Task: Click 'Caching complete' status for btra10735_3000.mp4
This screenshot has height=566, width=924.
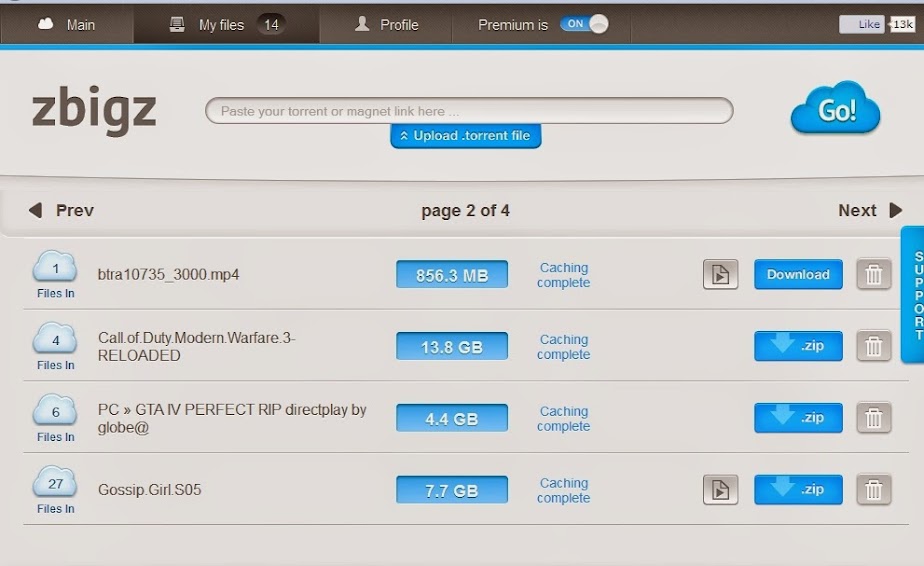Action: (563, 275)
